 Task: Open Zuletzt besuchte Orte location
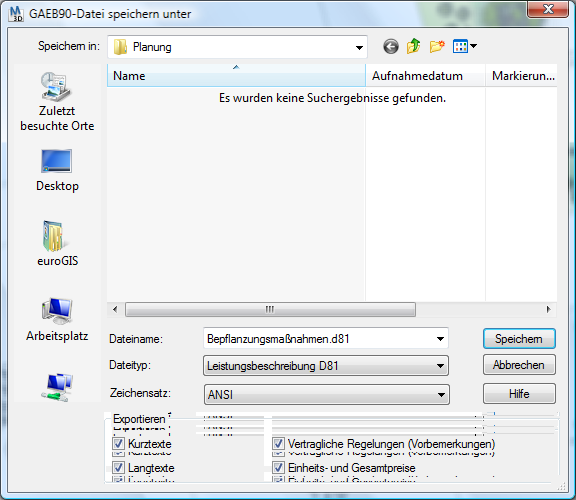click(57, 102)
